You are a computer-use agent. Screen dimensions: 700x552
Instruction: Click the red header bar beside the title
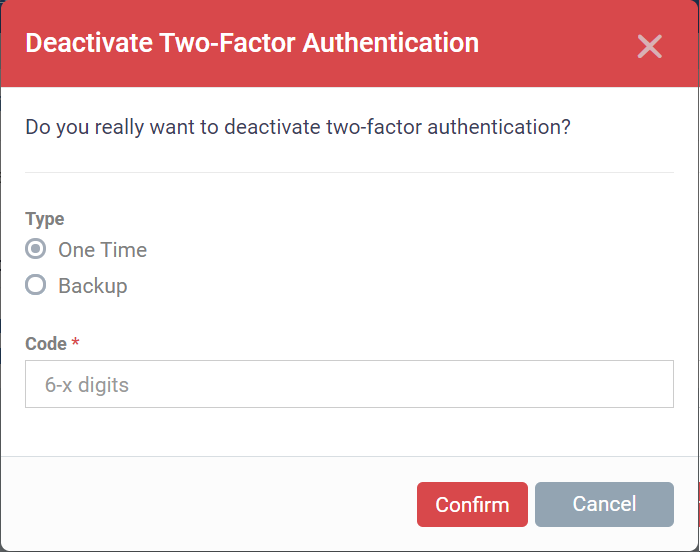[560, 44]
